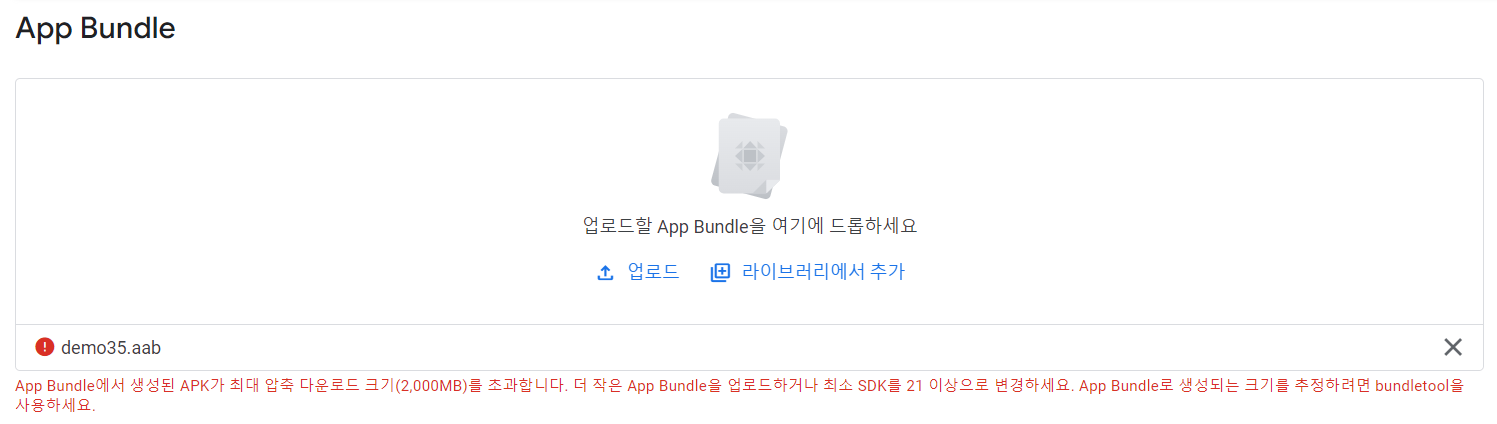Click the add-from-library stacked plus icon

pos(720,272)
